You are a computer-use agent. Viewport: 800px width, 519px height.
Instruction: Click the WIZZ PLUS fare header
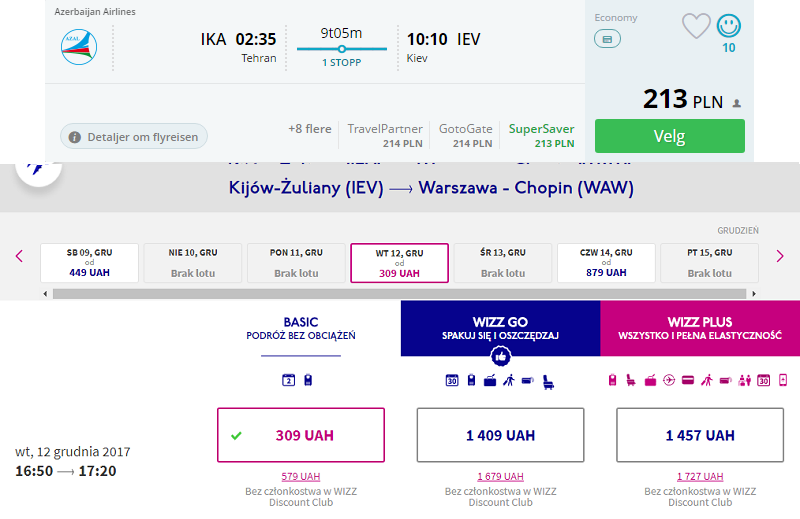(700, 328)
